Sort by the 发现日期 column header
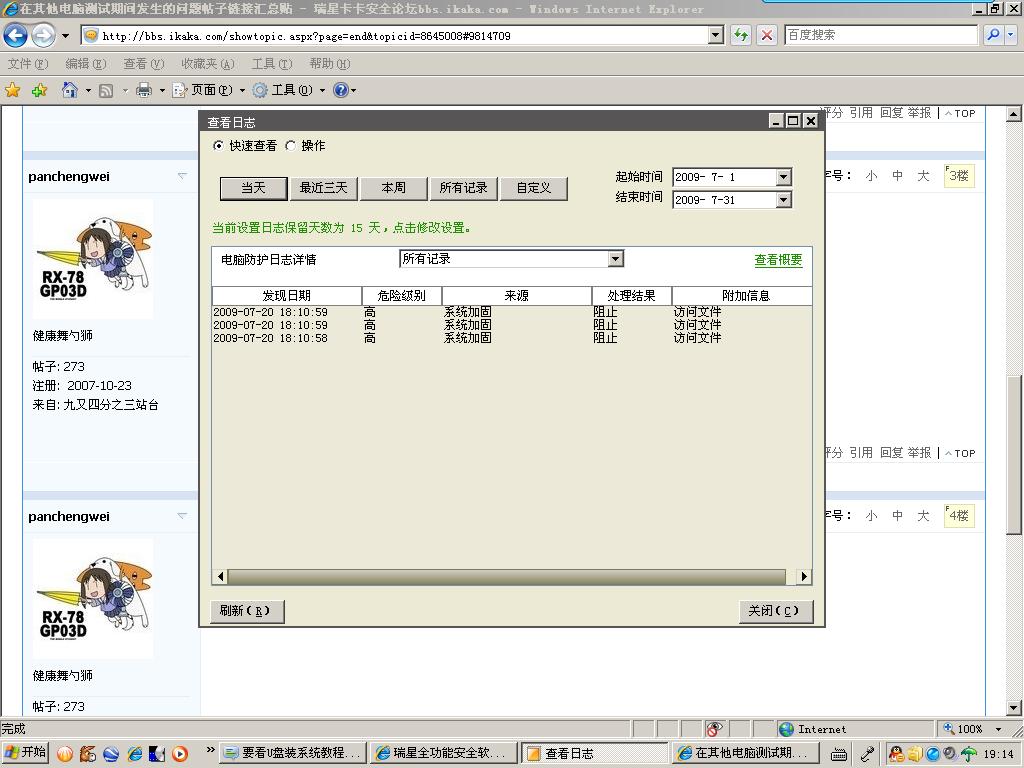Viewport: 1024px width, 768px height. 287,296
